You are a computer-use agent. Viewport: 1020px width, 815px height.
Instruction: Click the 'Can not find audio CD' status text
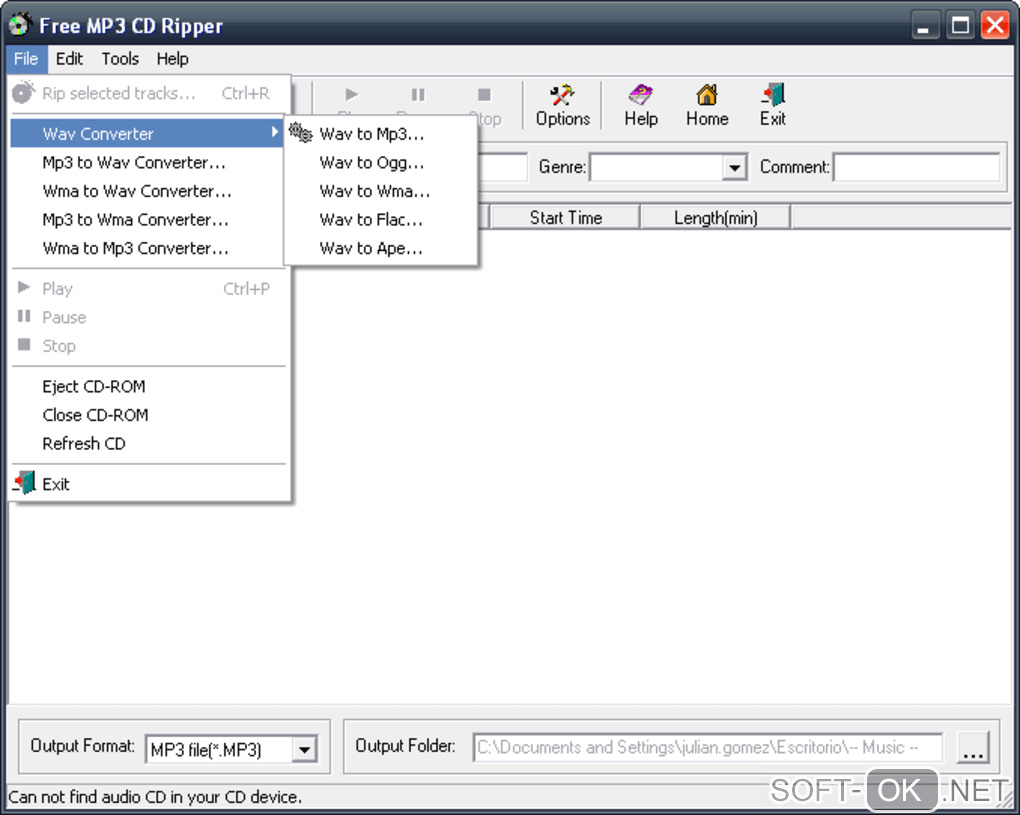pos(155,797)
